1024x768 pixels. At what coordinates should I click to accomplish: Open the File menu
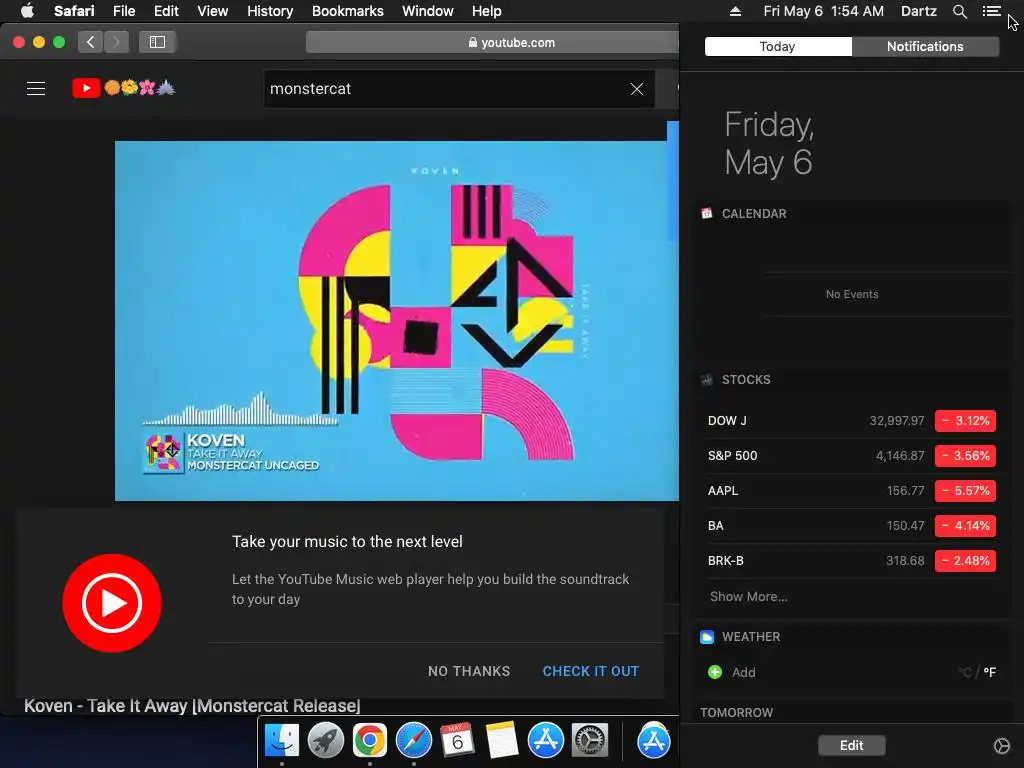124,11
